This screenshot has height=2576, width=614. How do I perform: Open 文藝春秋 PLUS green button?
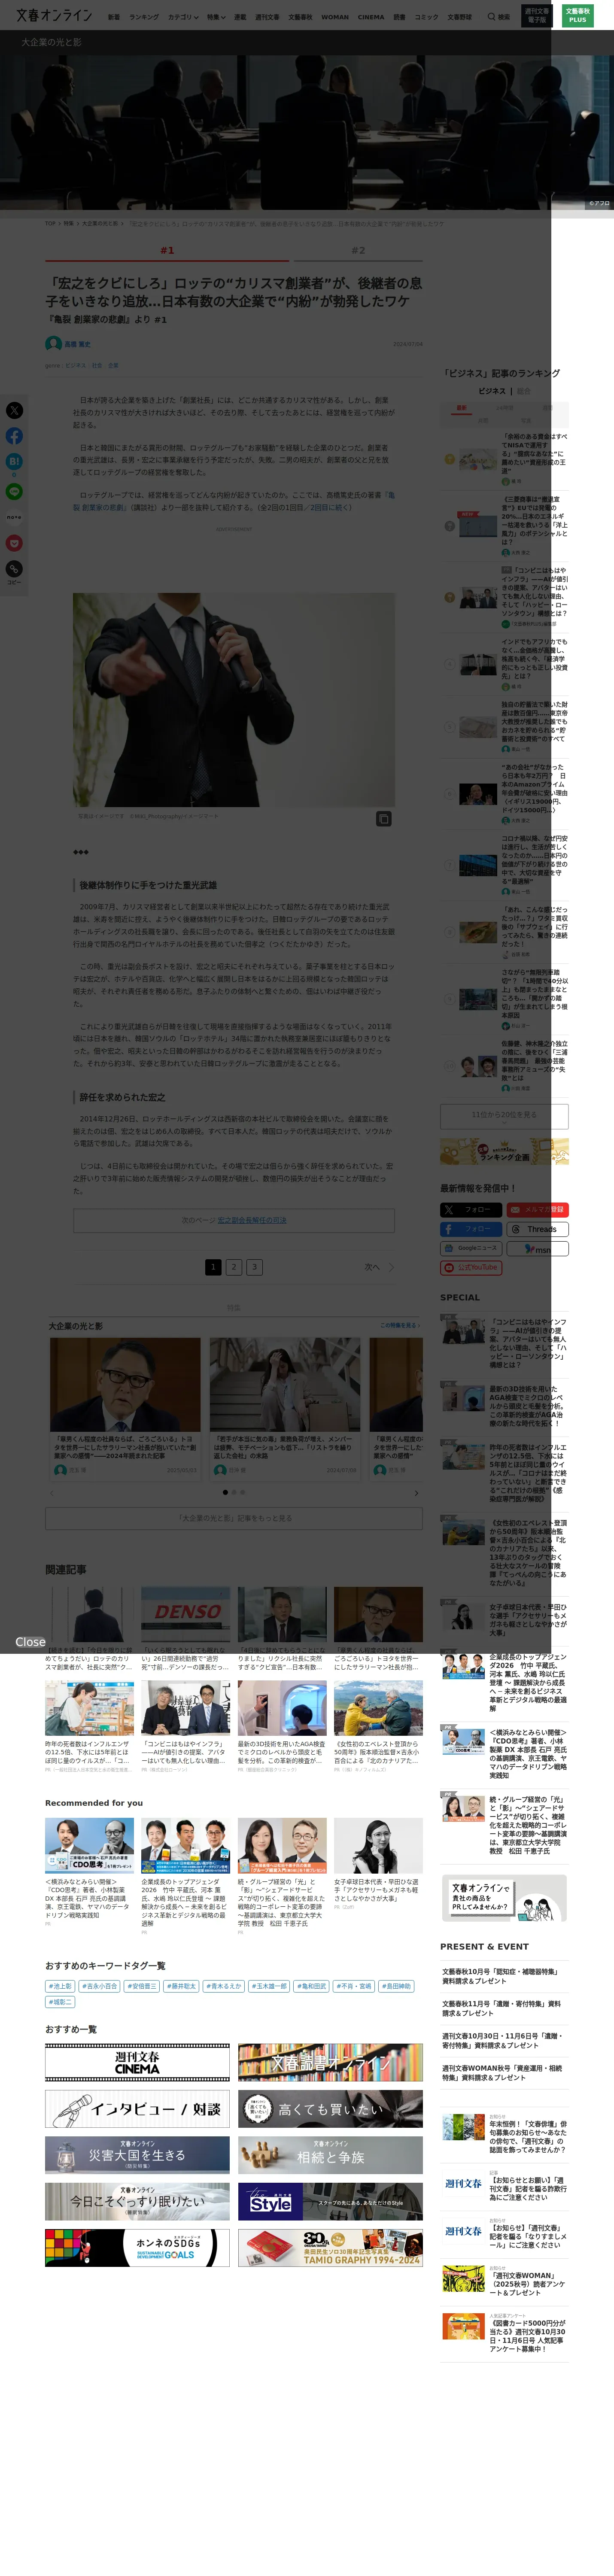(577, 16)
